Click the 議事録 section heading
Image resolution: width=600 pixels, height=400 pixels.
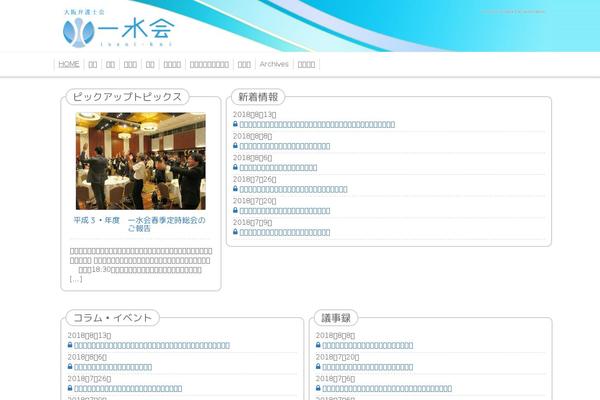pos(336,318)
